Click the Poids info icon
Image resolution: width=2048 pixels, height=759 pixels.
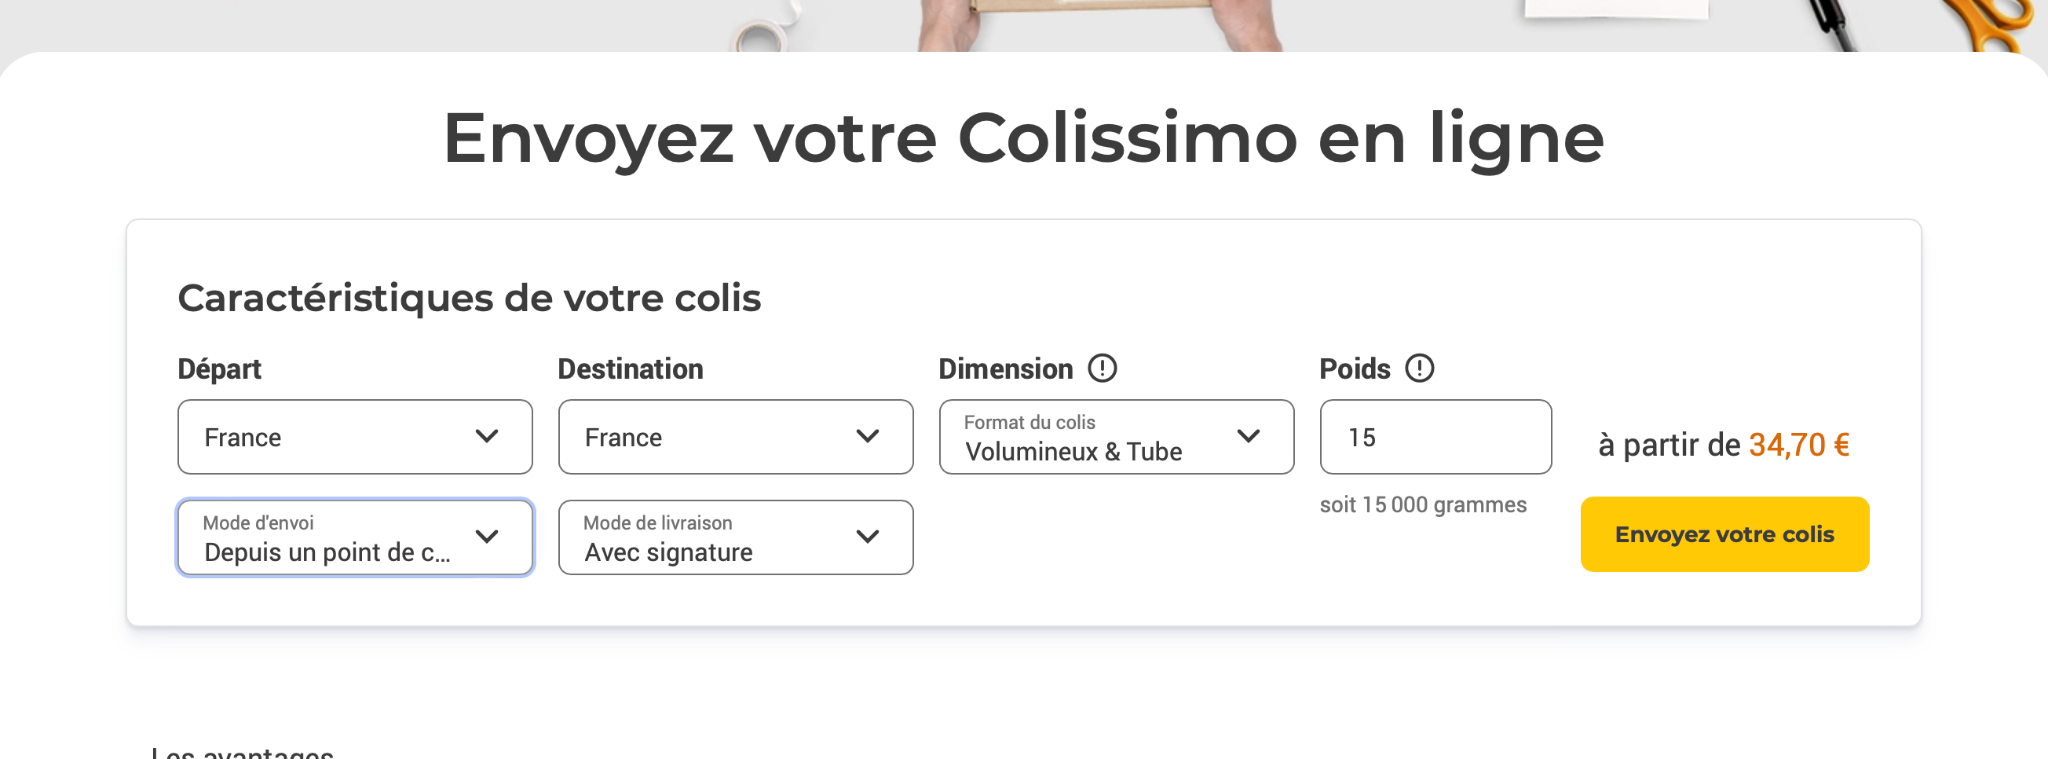click(x=1419, y=368)
